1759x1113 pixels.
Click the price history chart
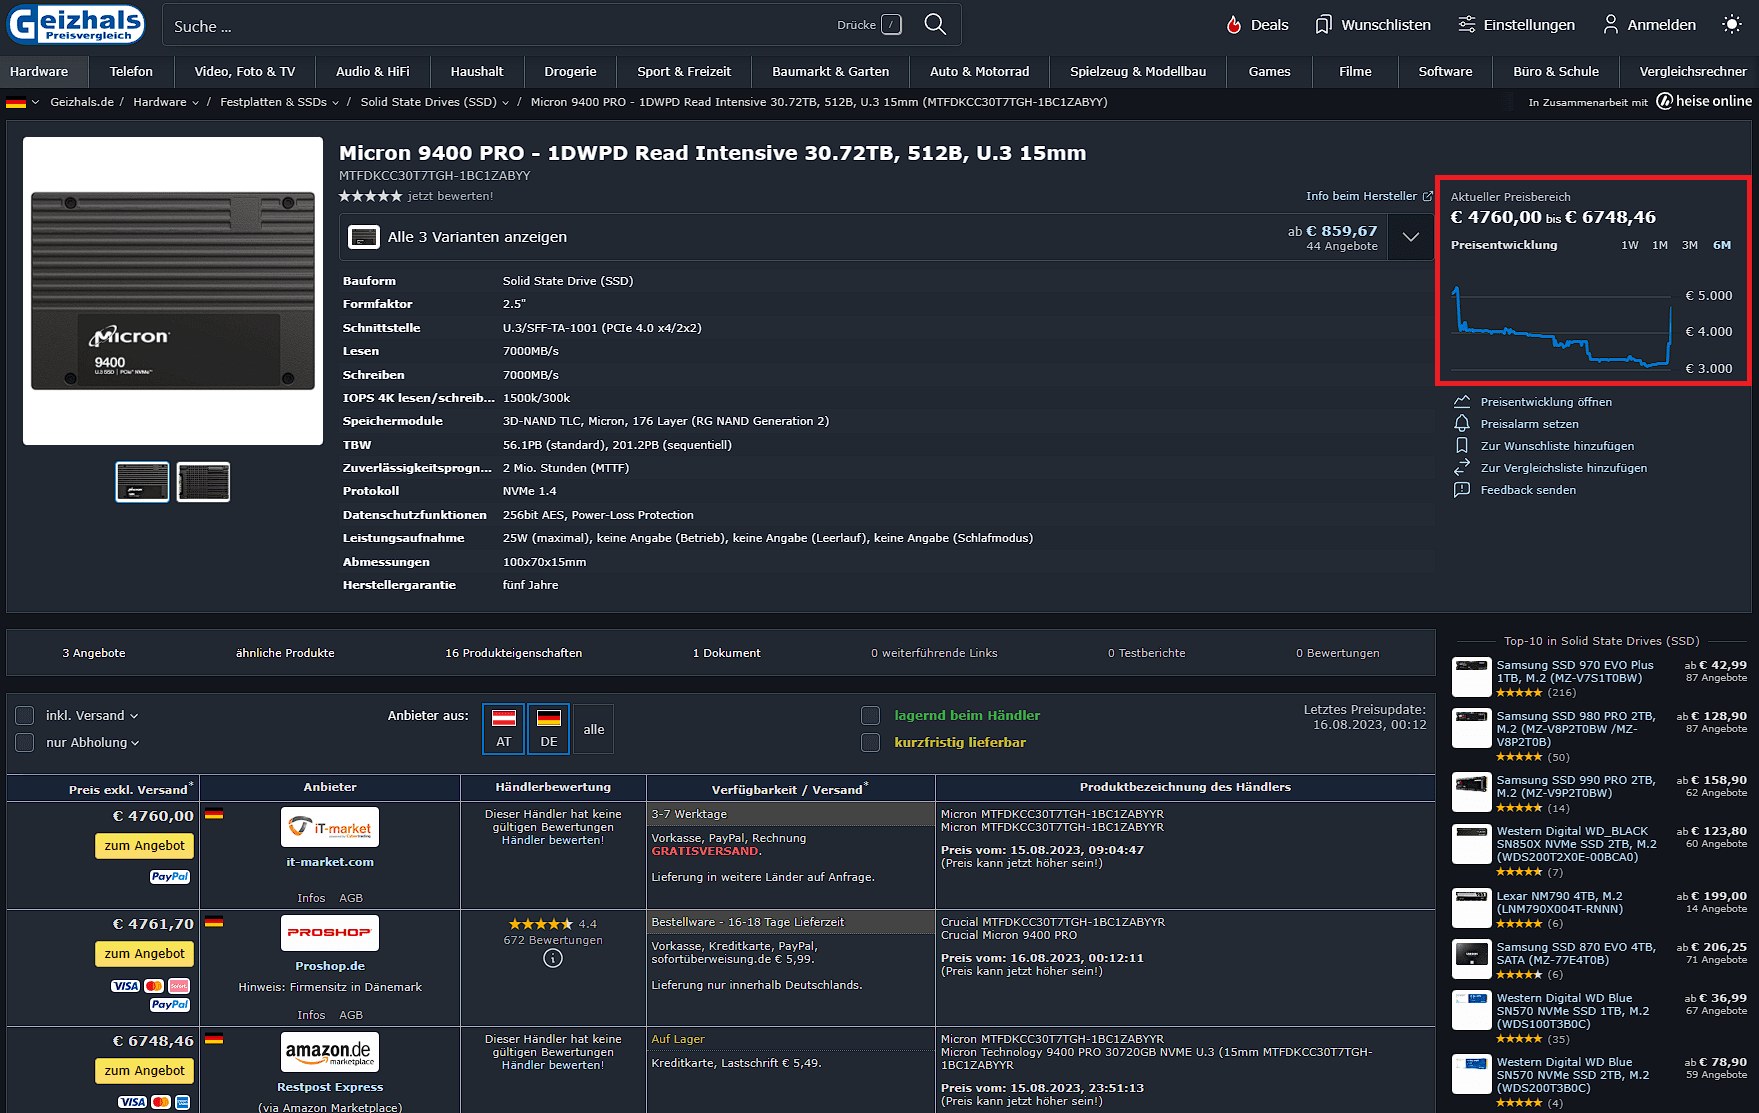(x=1560, y=326)
